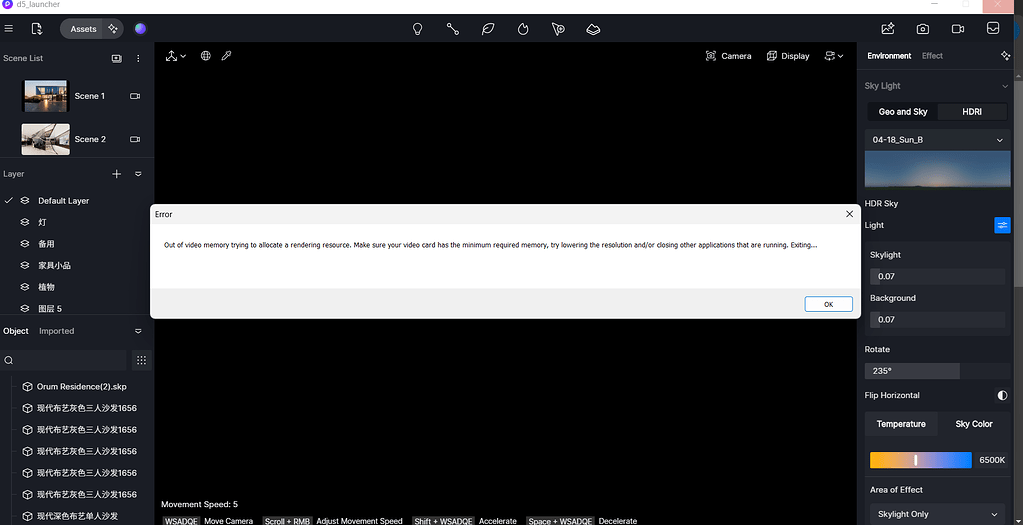
Task: Click the camera image render icon
Action: [923, 29]
